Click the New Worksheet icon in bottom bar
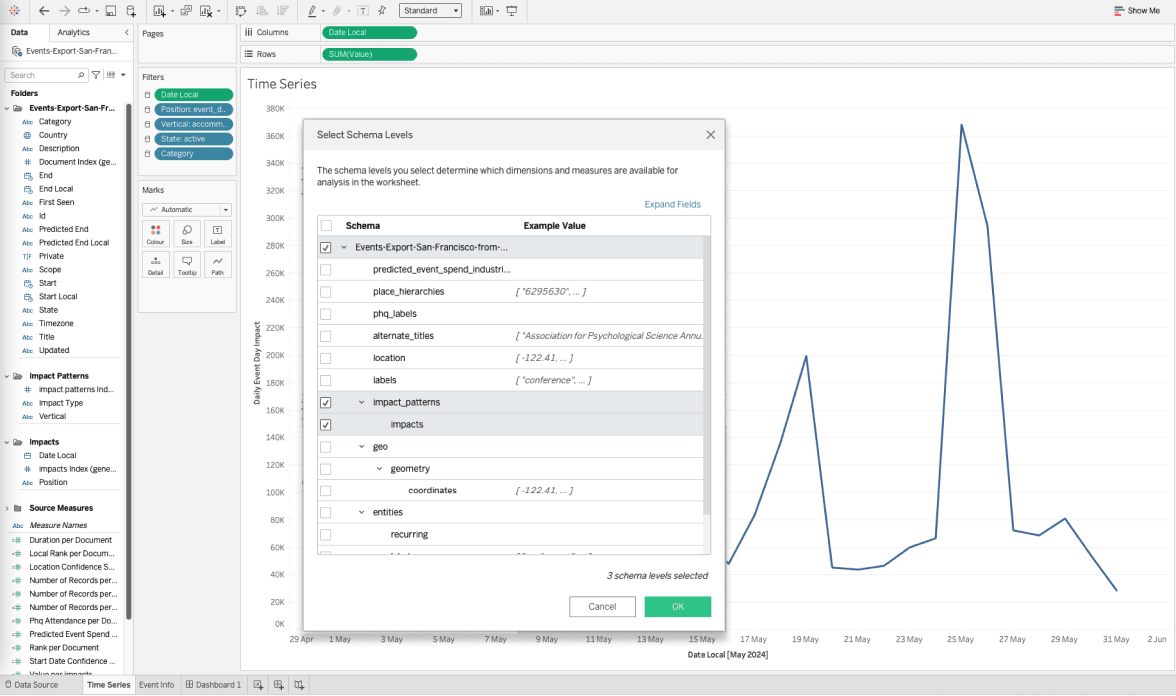The height and width of the screenshot is (696, 1176). click(x=258, y=685)
